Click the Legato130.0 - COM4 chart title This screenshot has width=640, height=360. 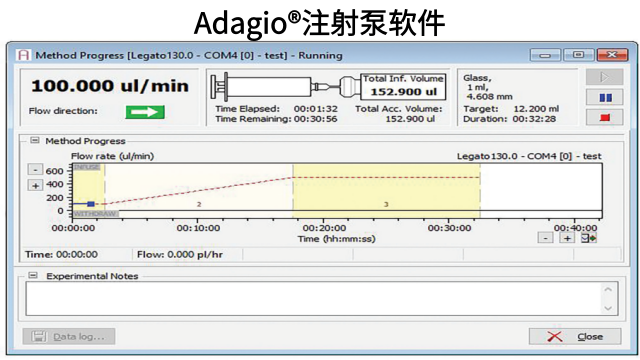point(529,156)
